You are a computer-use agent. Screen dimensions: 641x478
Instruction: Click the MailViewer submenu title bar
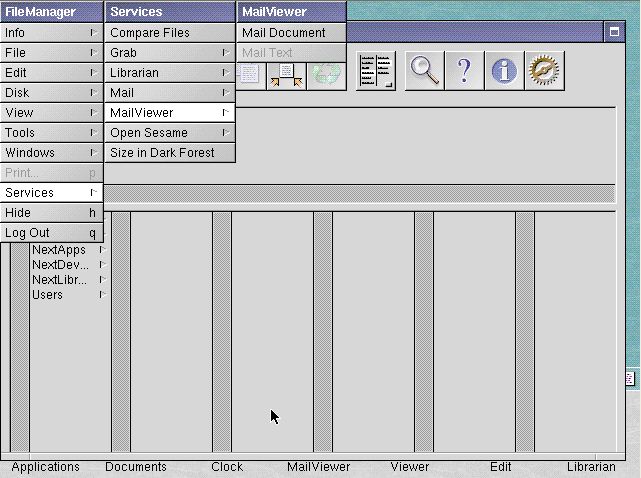(x=291, y=11)
